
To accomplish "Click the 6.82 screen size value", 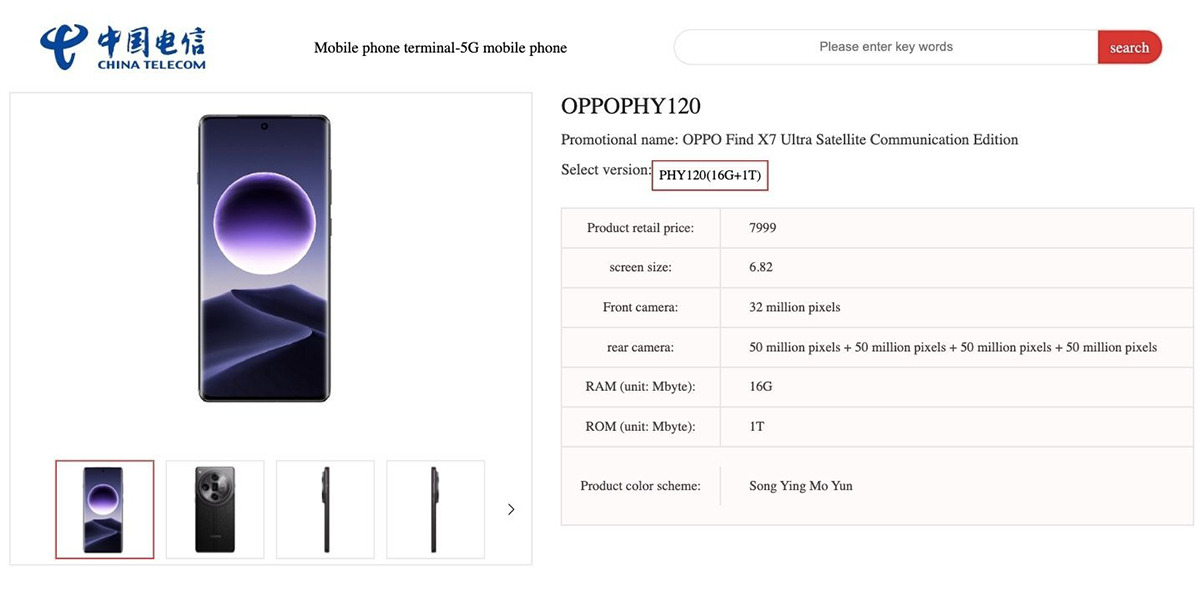I will click(x=761, y=267).
